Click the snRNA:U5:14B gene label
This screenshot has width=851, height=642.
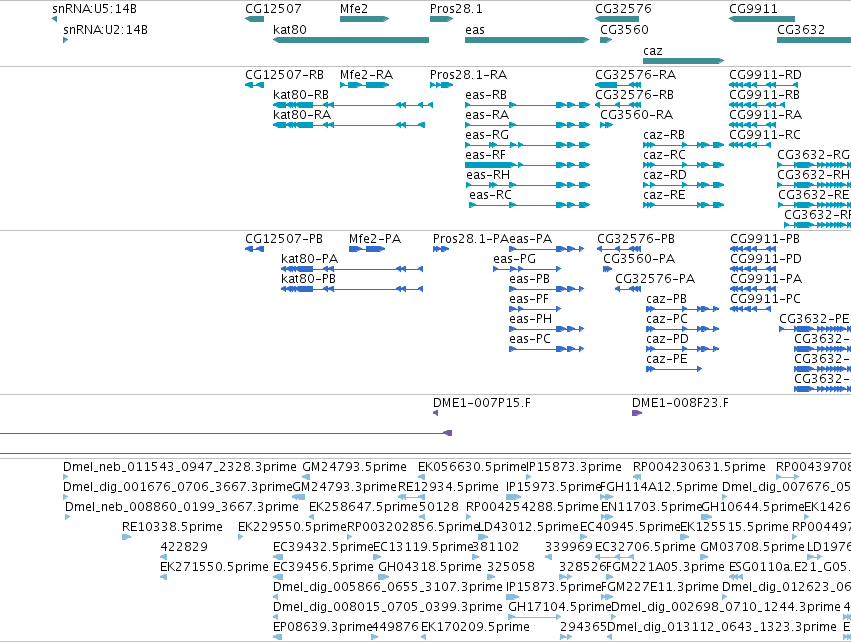(94, 9)
